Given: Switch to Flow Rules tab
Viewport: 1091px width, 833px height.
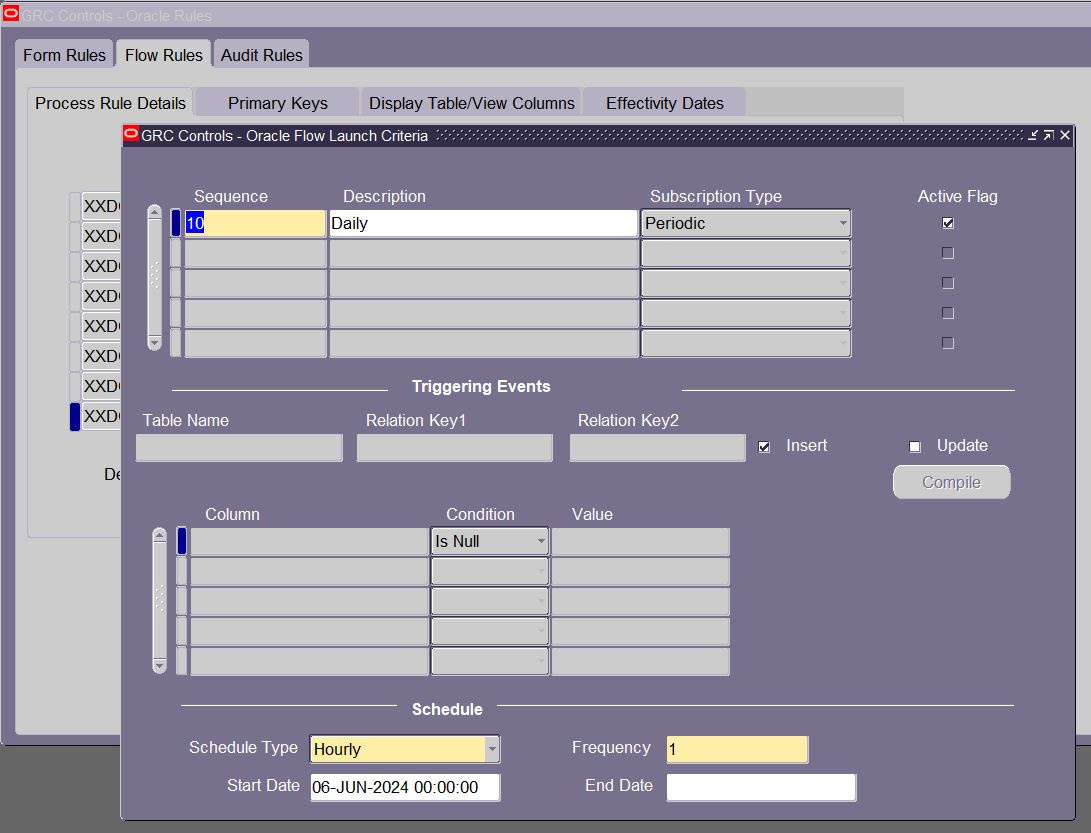Looking at the screenshot, I should [x=164, y=55].
